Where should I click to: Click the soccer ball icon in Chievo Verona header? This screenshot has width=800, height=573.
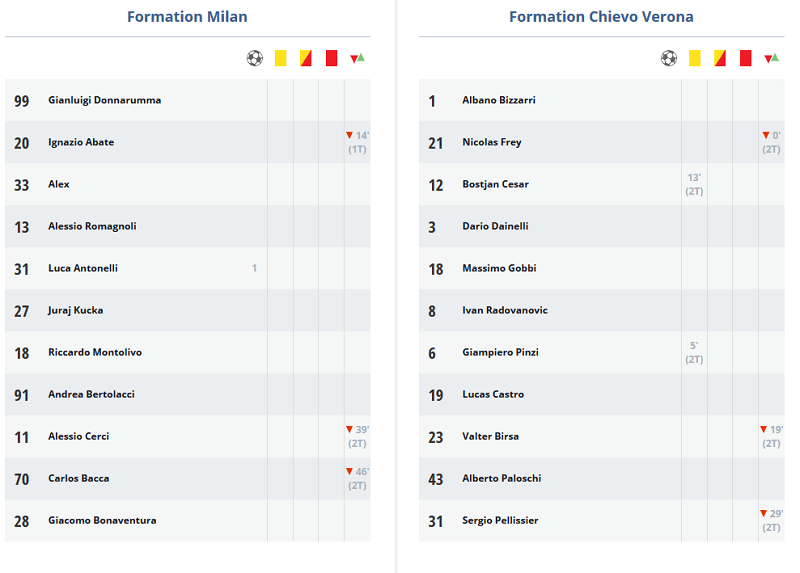(669, 58)
